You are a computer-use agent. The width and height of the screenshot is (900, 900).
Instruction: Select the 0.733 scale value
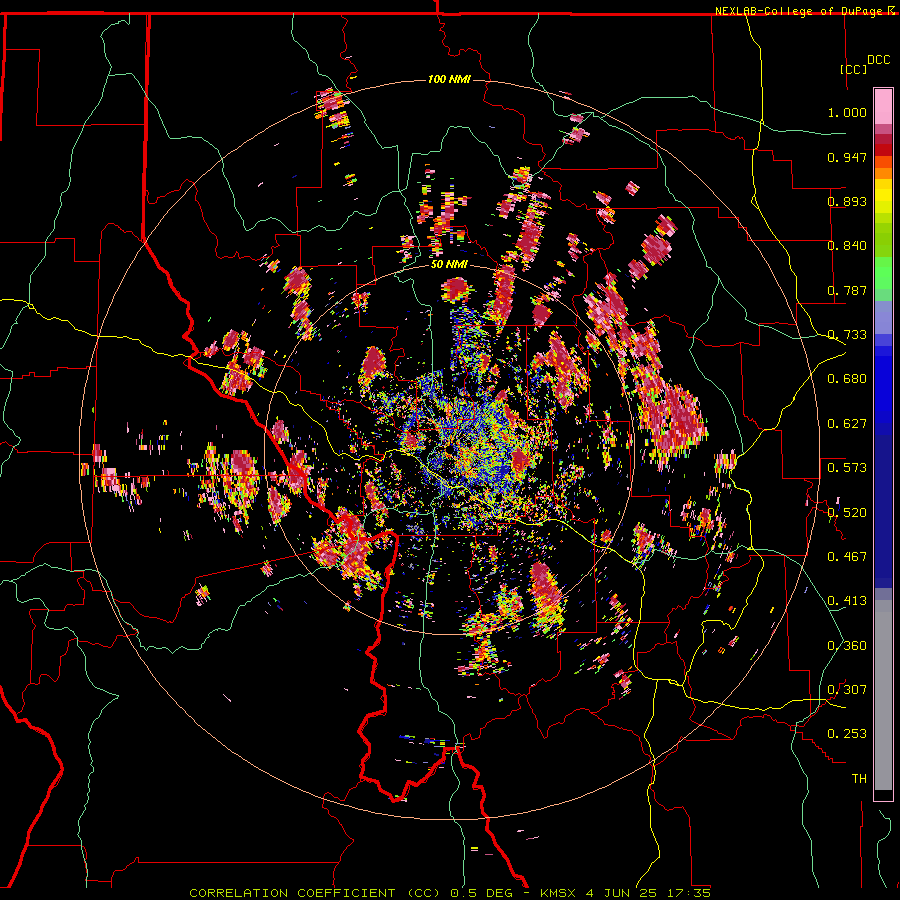[x=847, y=335]
